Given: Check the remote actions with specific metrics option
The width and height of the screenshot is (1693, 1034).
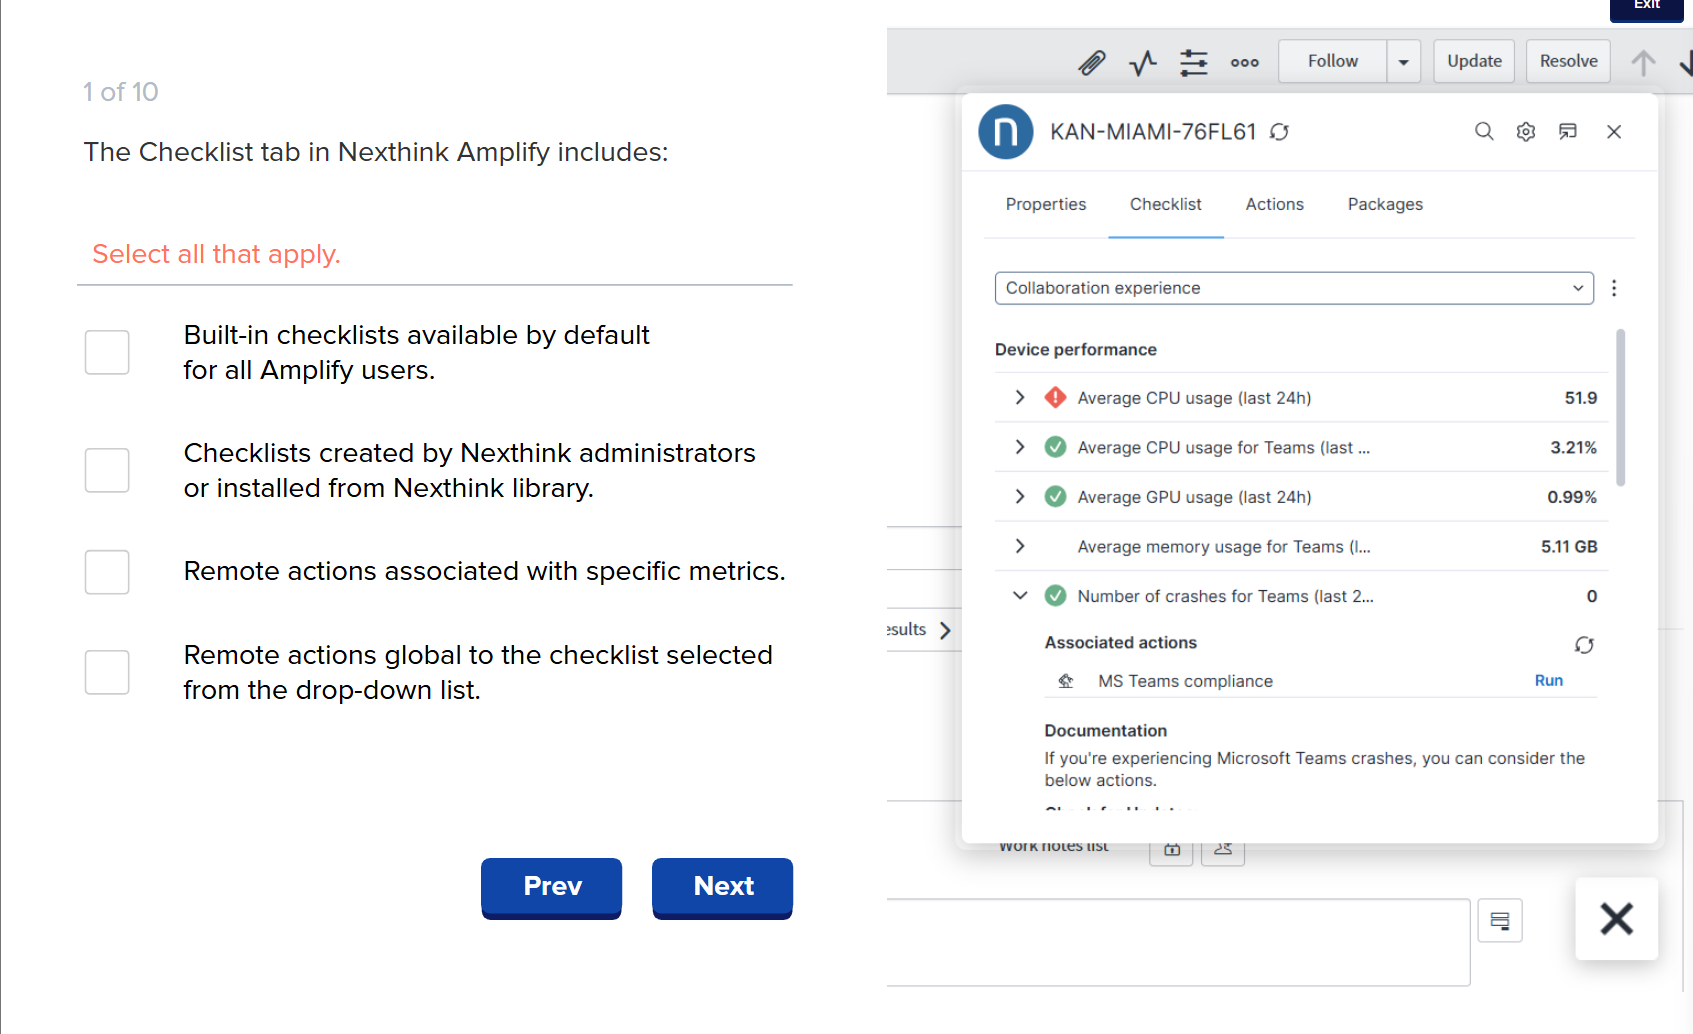Looking at the screenshot, I should tap(106, 572).
